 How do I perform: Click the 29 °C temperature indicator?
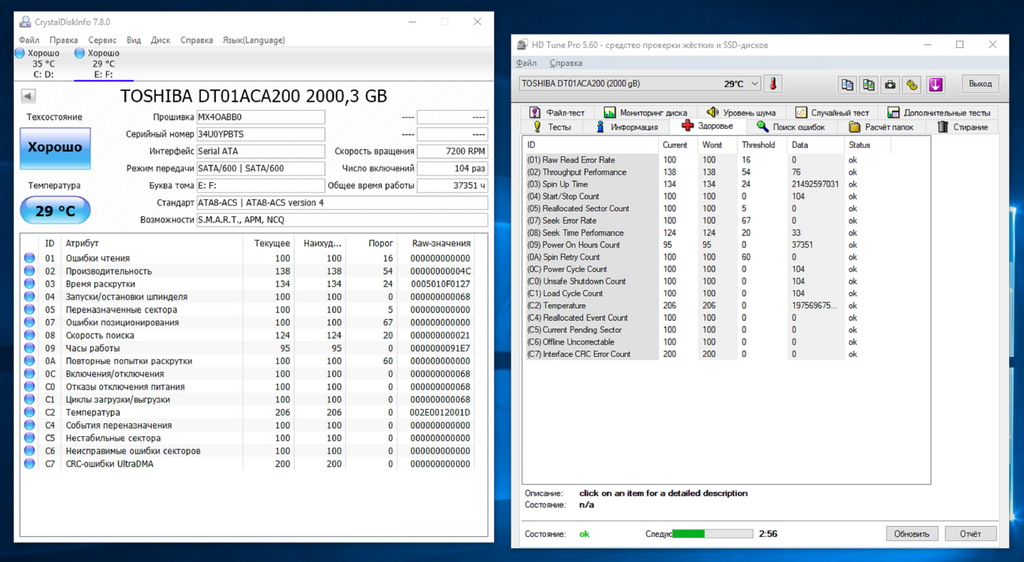click(x=55, y=211)
